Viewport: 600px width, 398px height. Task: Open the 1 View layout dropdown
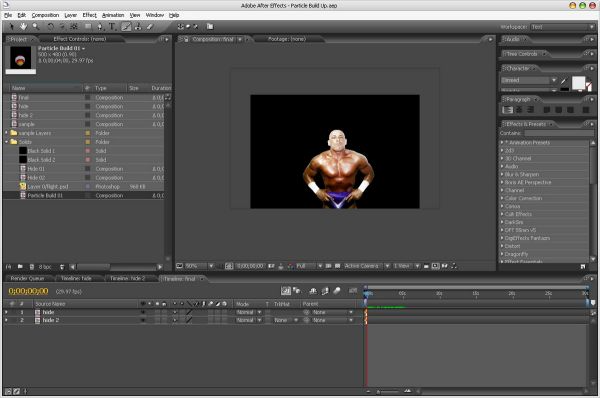tap(406, 266)
